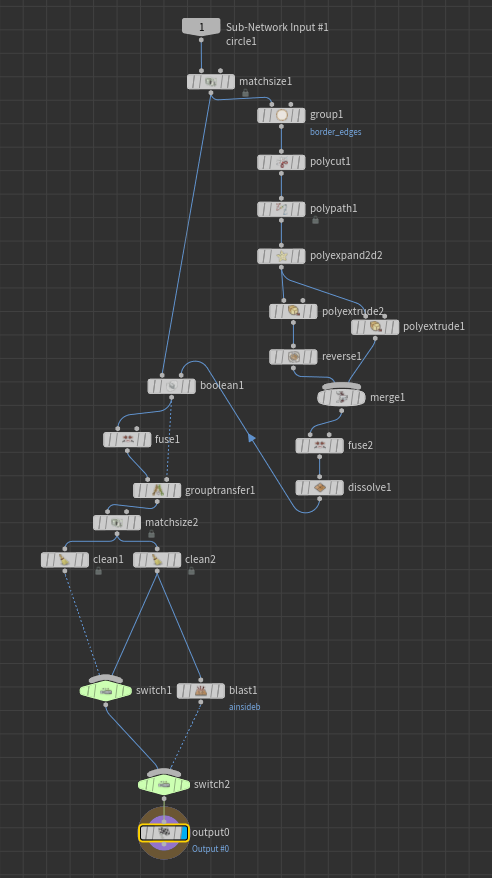Click the polyexpand2d2 star icon
This screenshot has height=878, width=492.
click(282, 256)
